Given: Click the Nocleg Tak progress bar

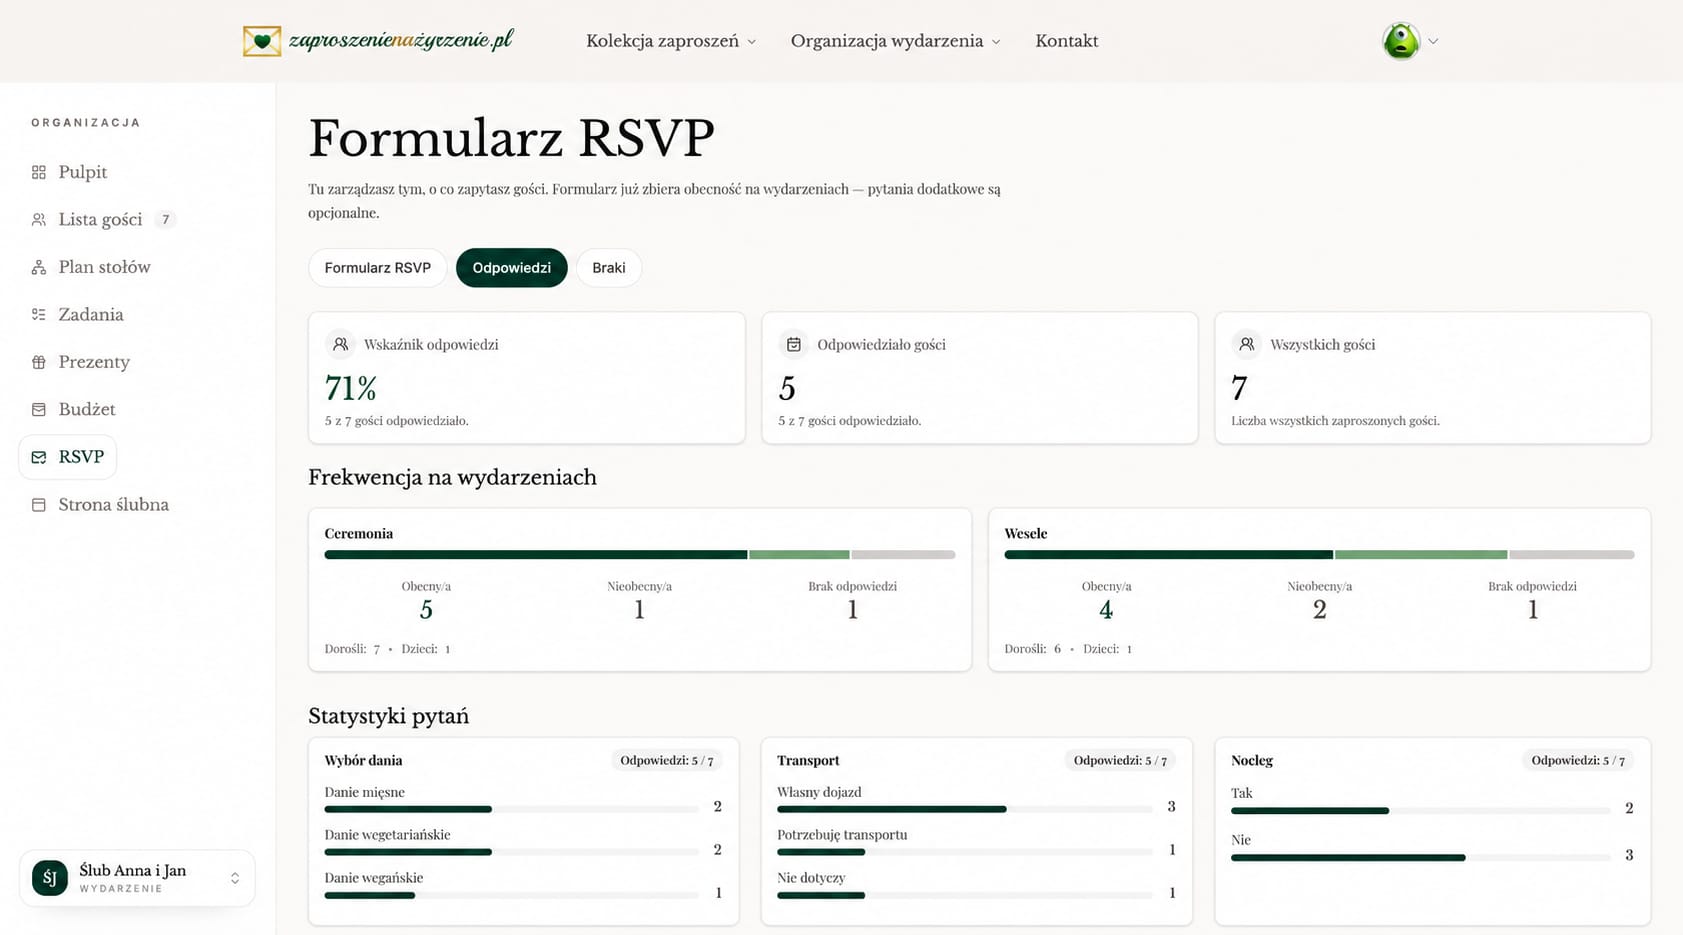Looking at the screenshot, I should coord(1421,810).
